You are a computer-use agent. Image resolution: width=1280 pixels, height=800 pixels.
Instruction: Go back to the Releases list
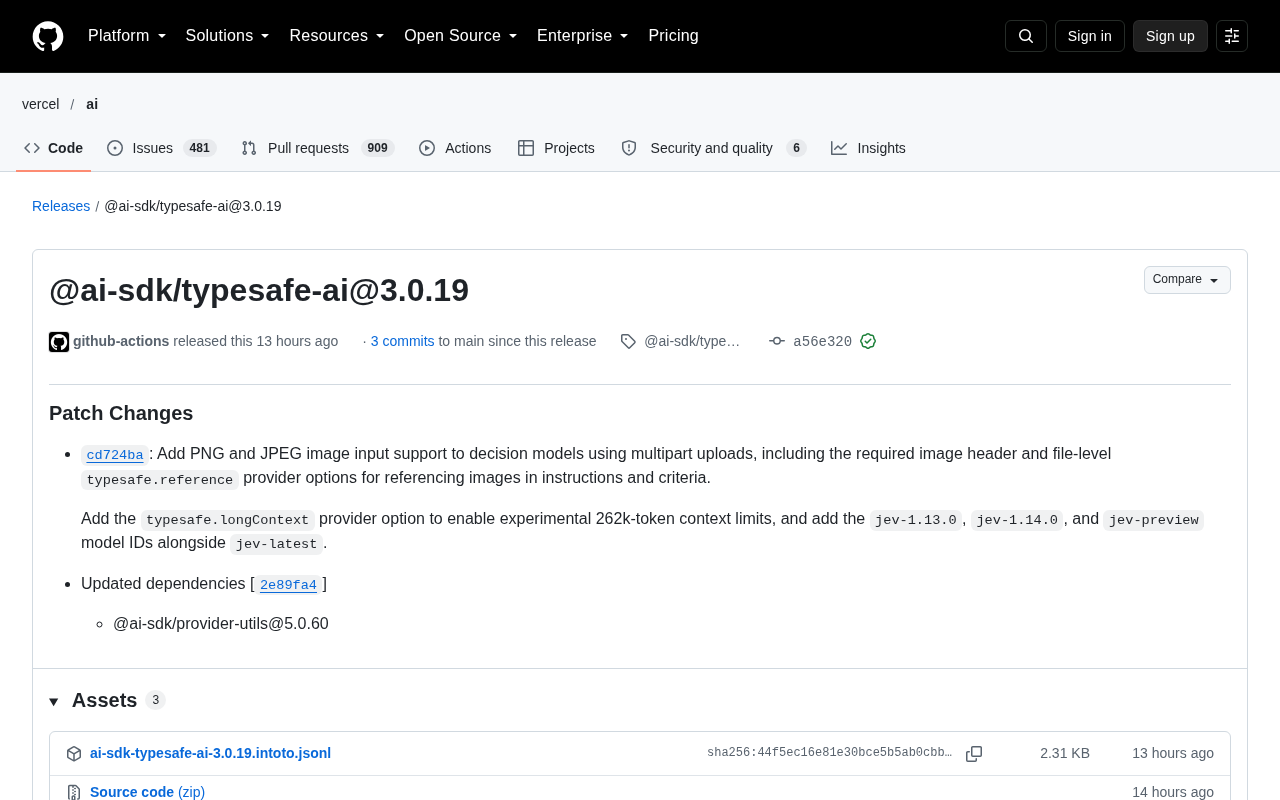pyautogui.click(x=61, y=206)
